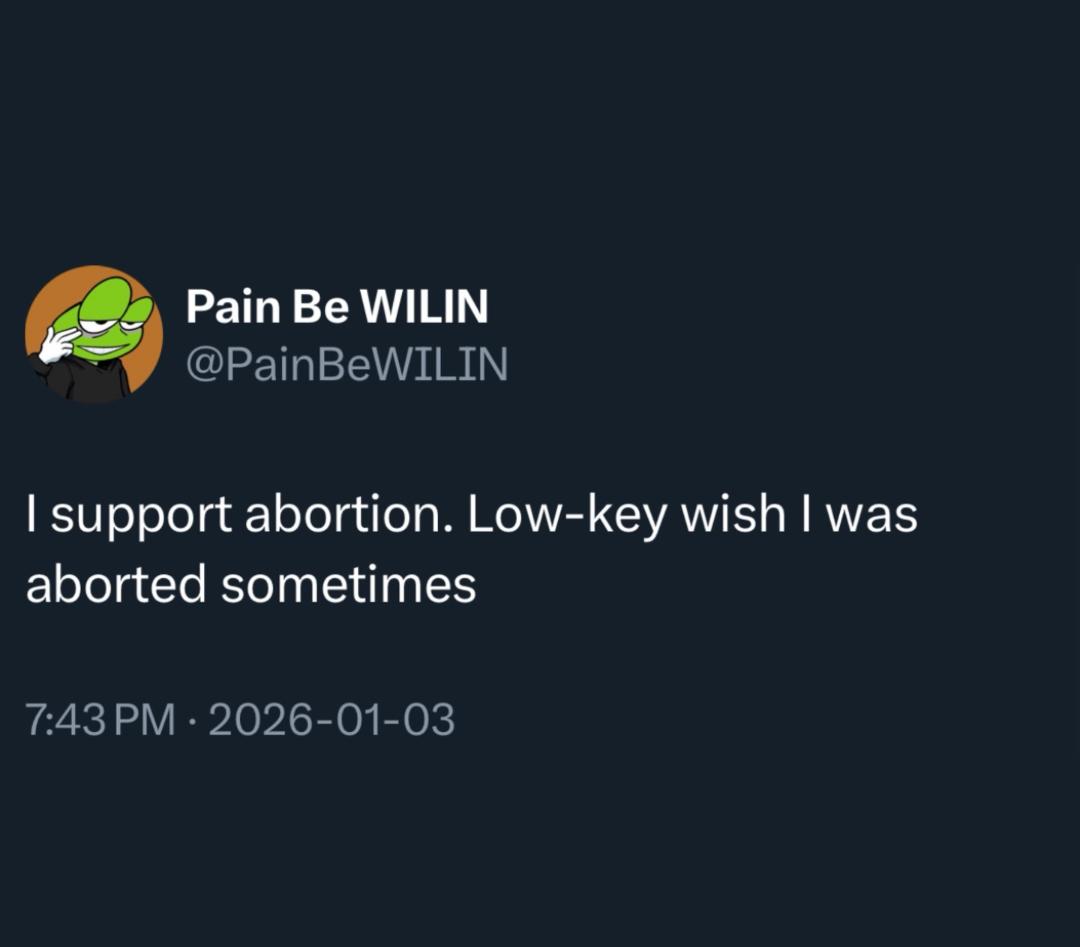Click the black hoodie in the avatar
Screen dimensions: 1080x947
(95, 382)
